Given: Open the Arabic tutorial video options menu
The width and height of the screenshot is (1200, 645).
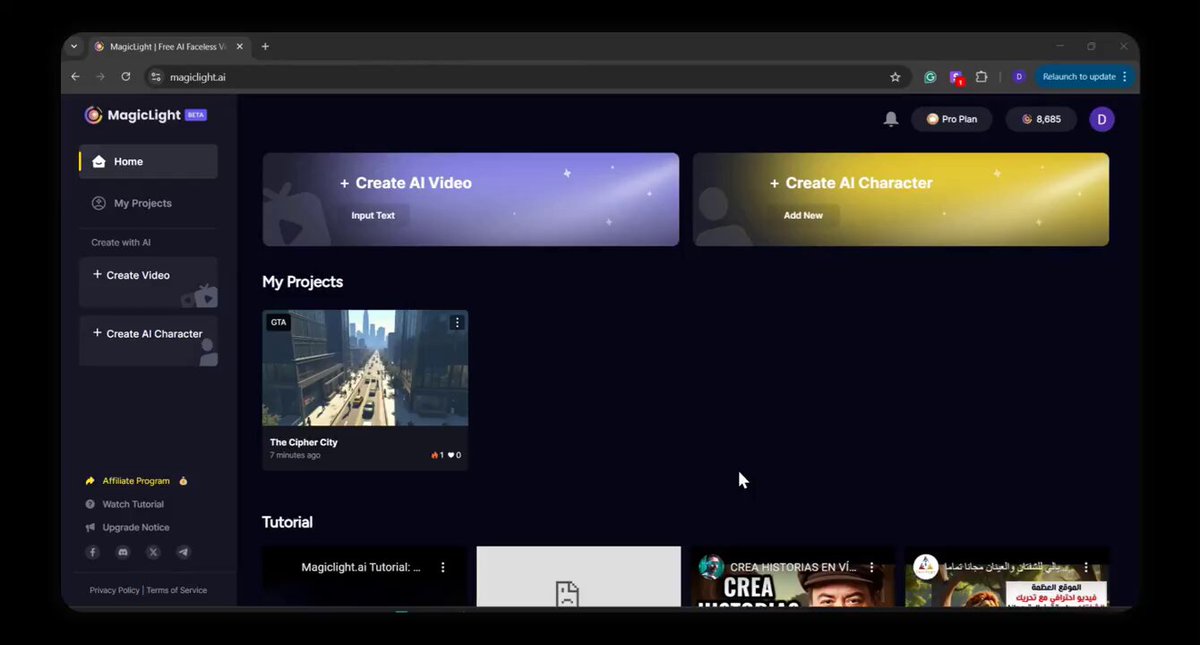Looking at the screenshot, I should pyautogui.click(x=1086, y=567).
